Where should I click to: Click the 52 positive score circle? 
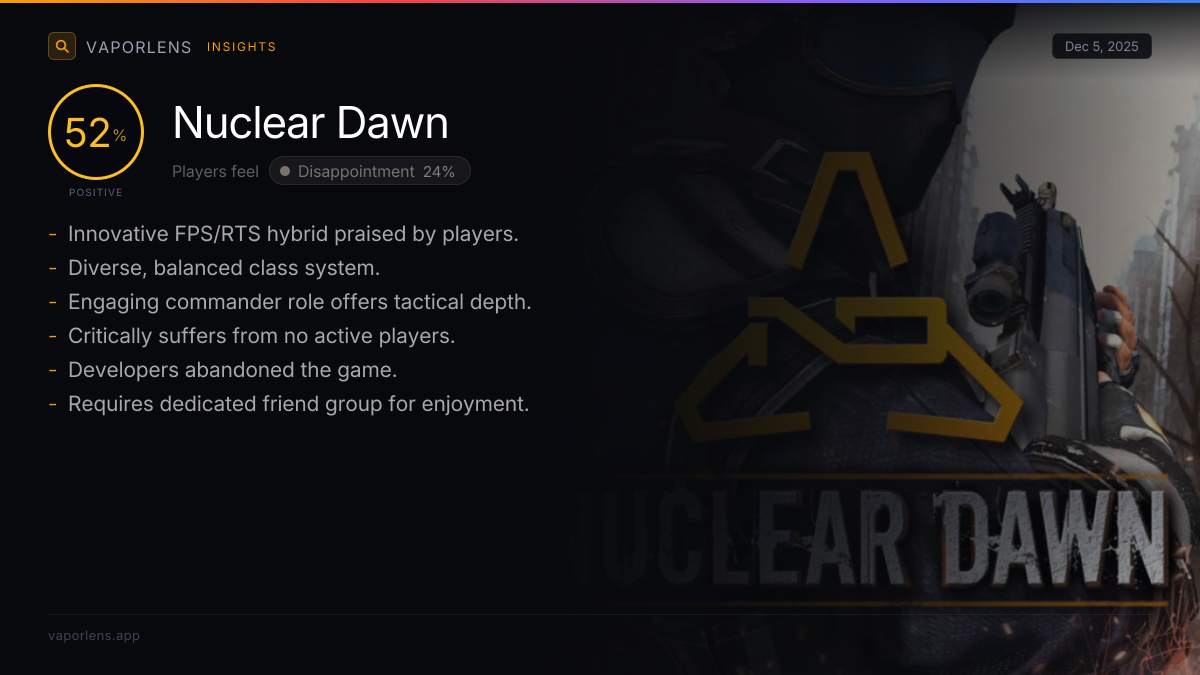tap(95, 133)
